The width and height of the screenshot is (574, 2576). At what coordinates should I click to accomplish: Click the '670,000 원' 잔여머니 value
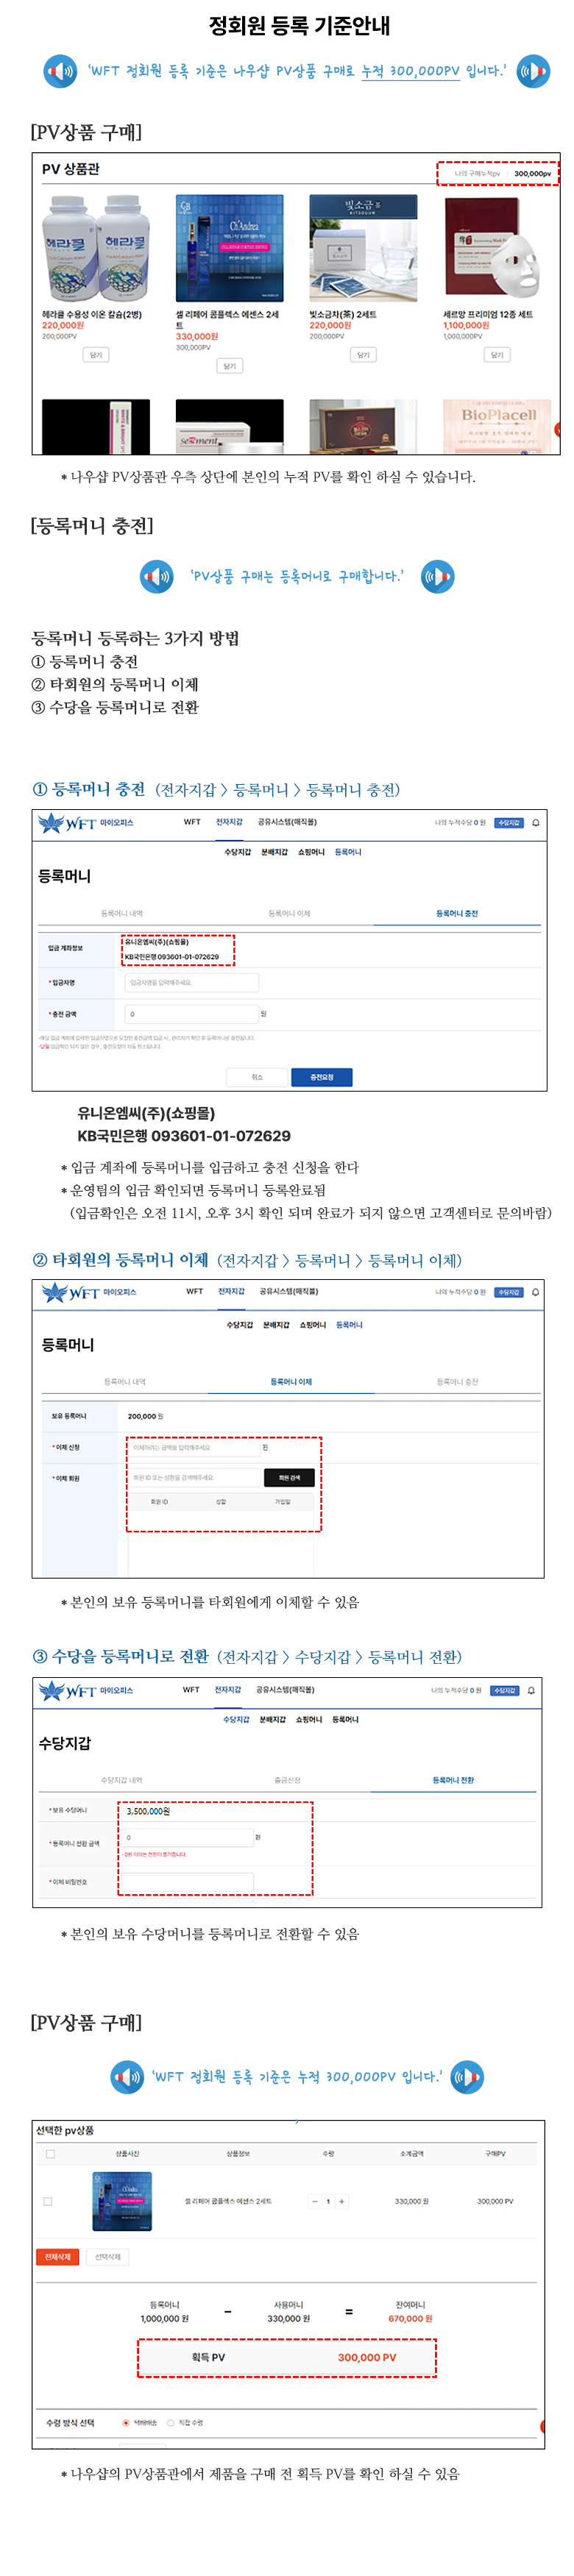411,2319
